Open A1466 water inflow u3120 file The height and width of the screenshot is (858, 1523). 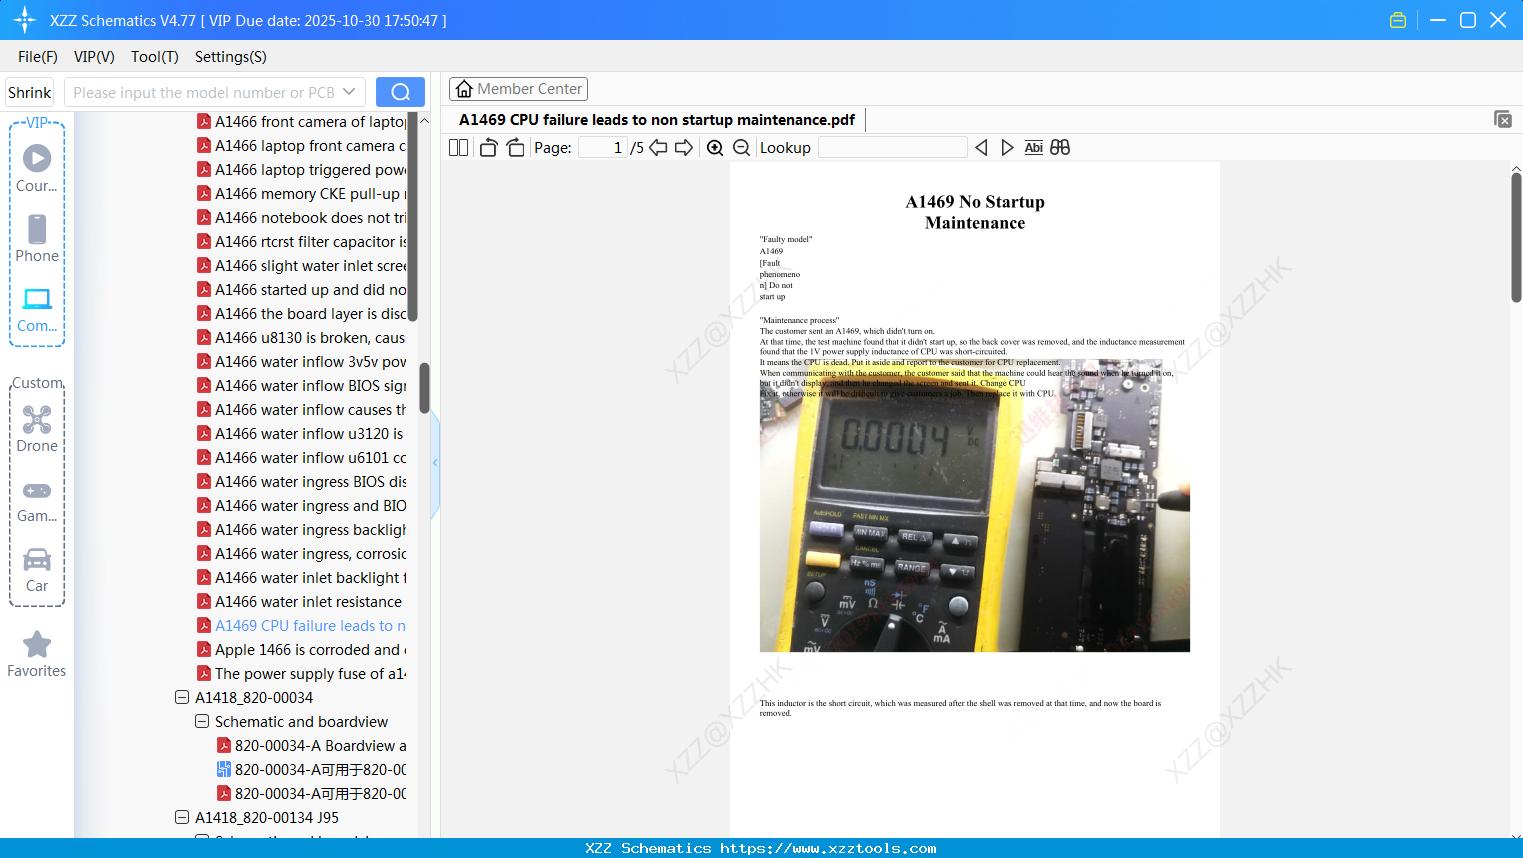tap(301, 433)
